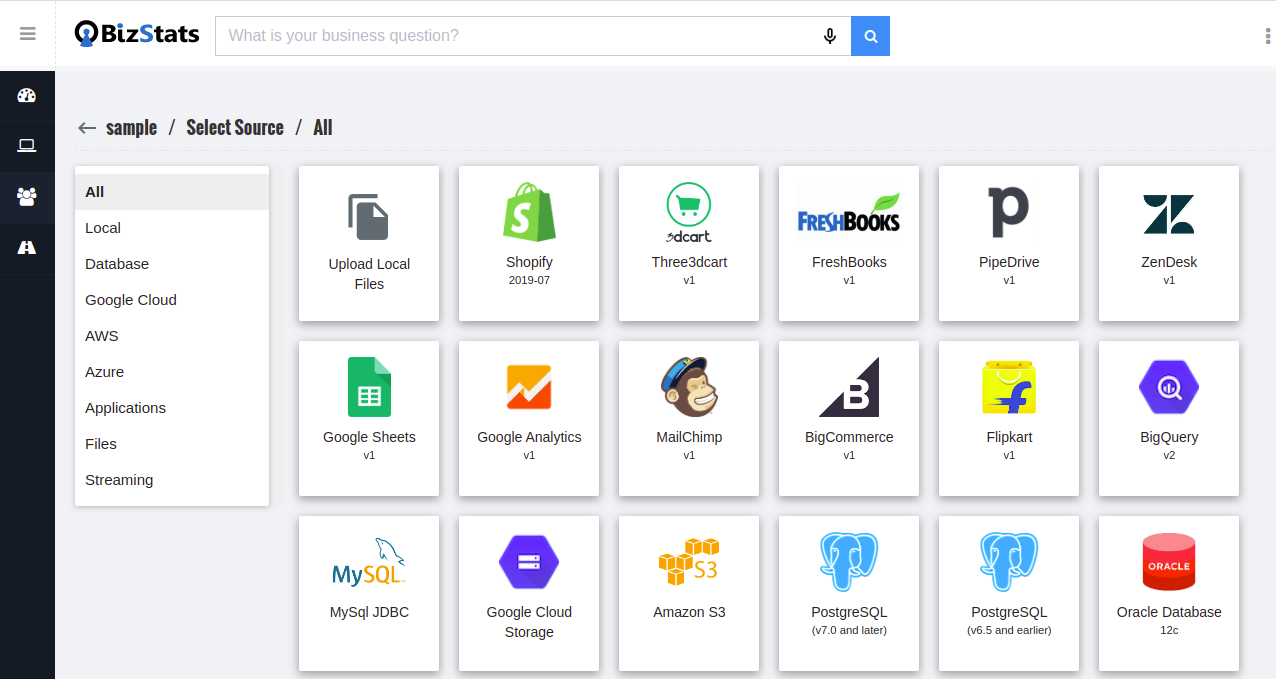The image size is (1276, 679).
Task: Click the "(v6.5 and earlier)" text
Action: pos(1009,630)
